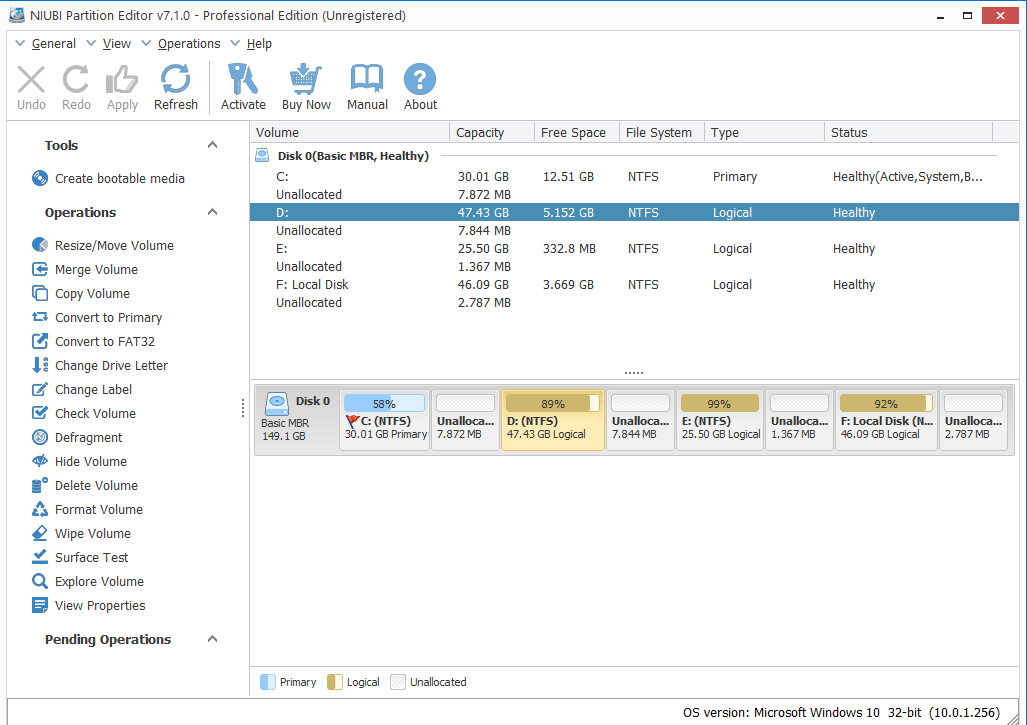The height and width of the screenshot is (725, 1027).
Task: Click the File System column header
Action: 662,132
